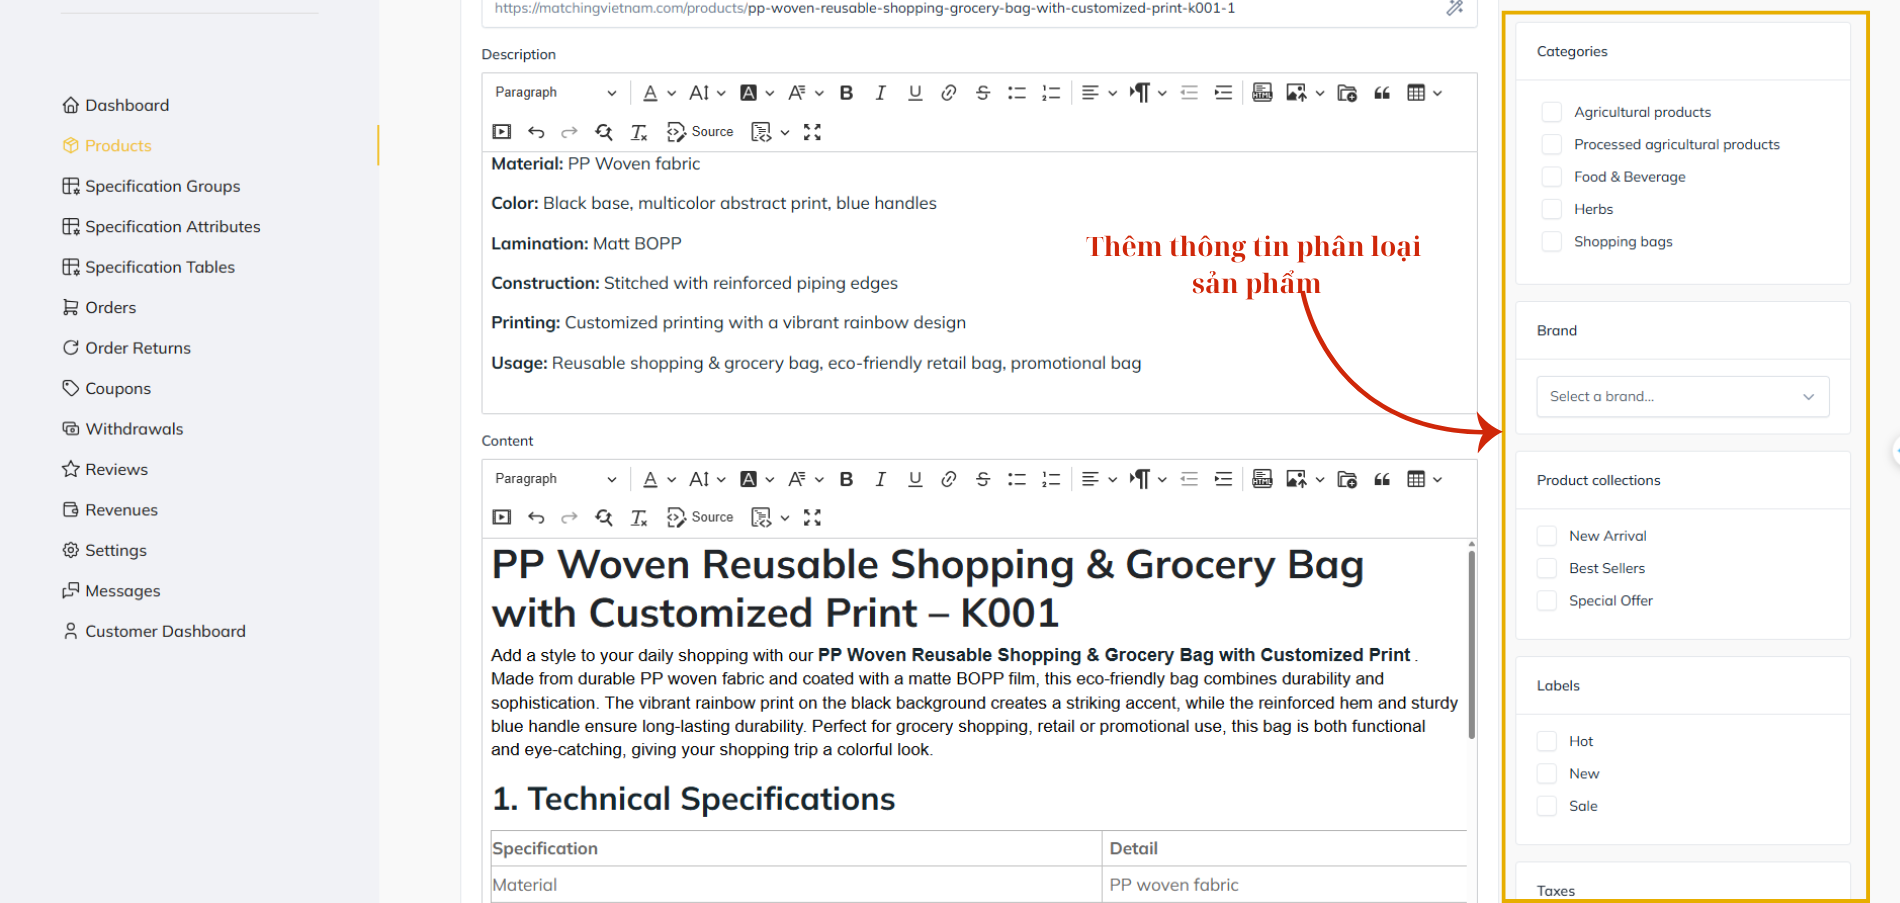Open the Select a brand dropdown
Image resolution: width=1900 pixels, height=903 pixels.
[1682, 397]
